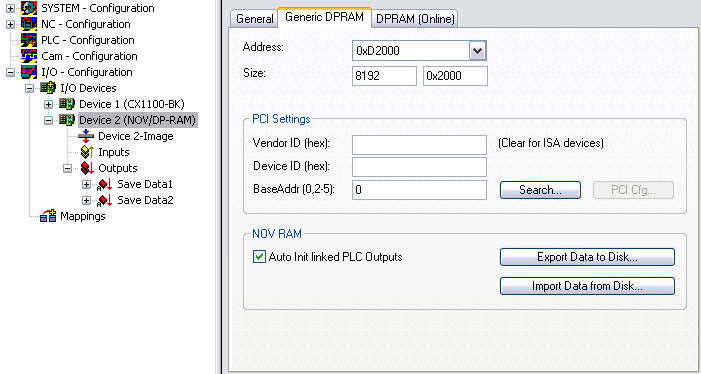
Task: Click Import Data from Disk button
Action: click(587, 286)
